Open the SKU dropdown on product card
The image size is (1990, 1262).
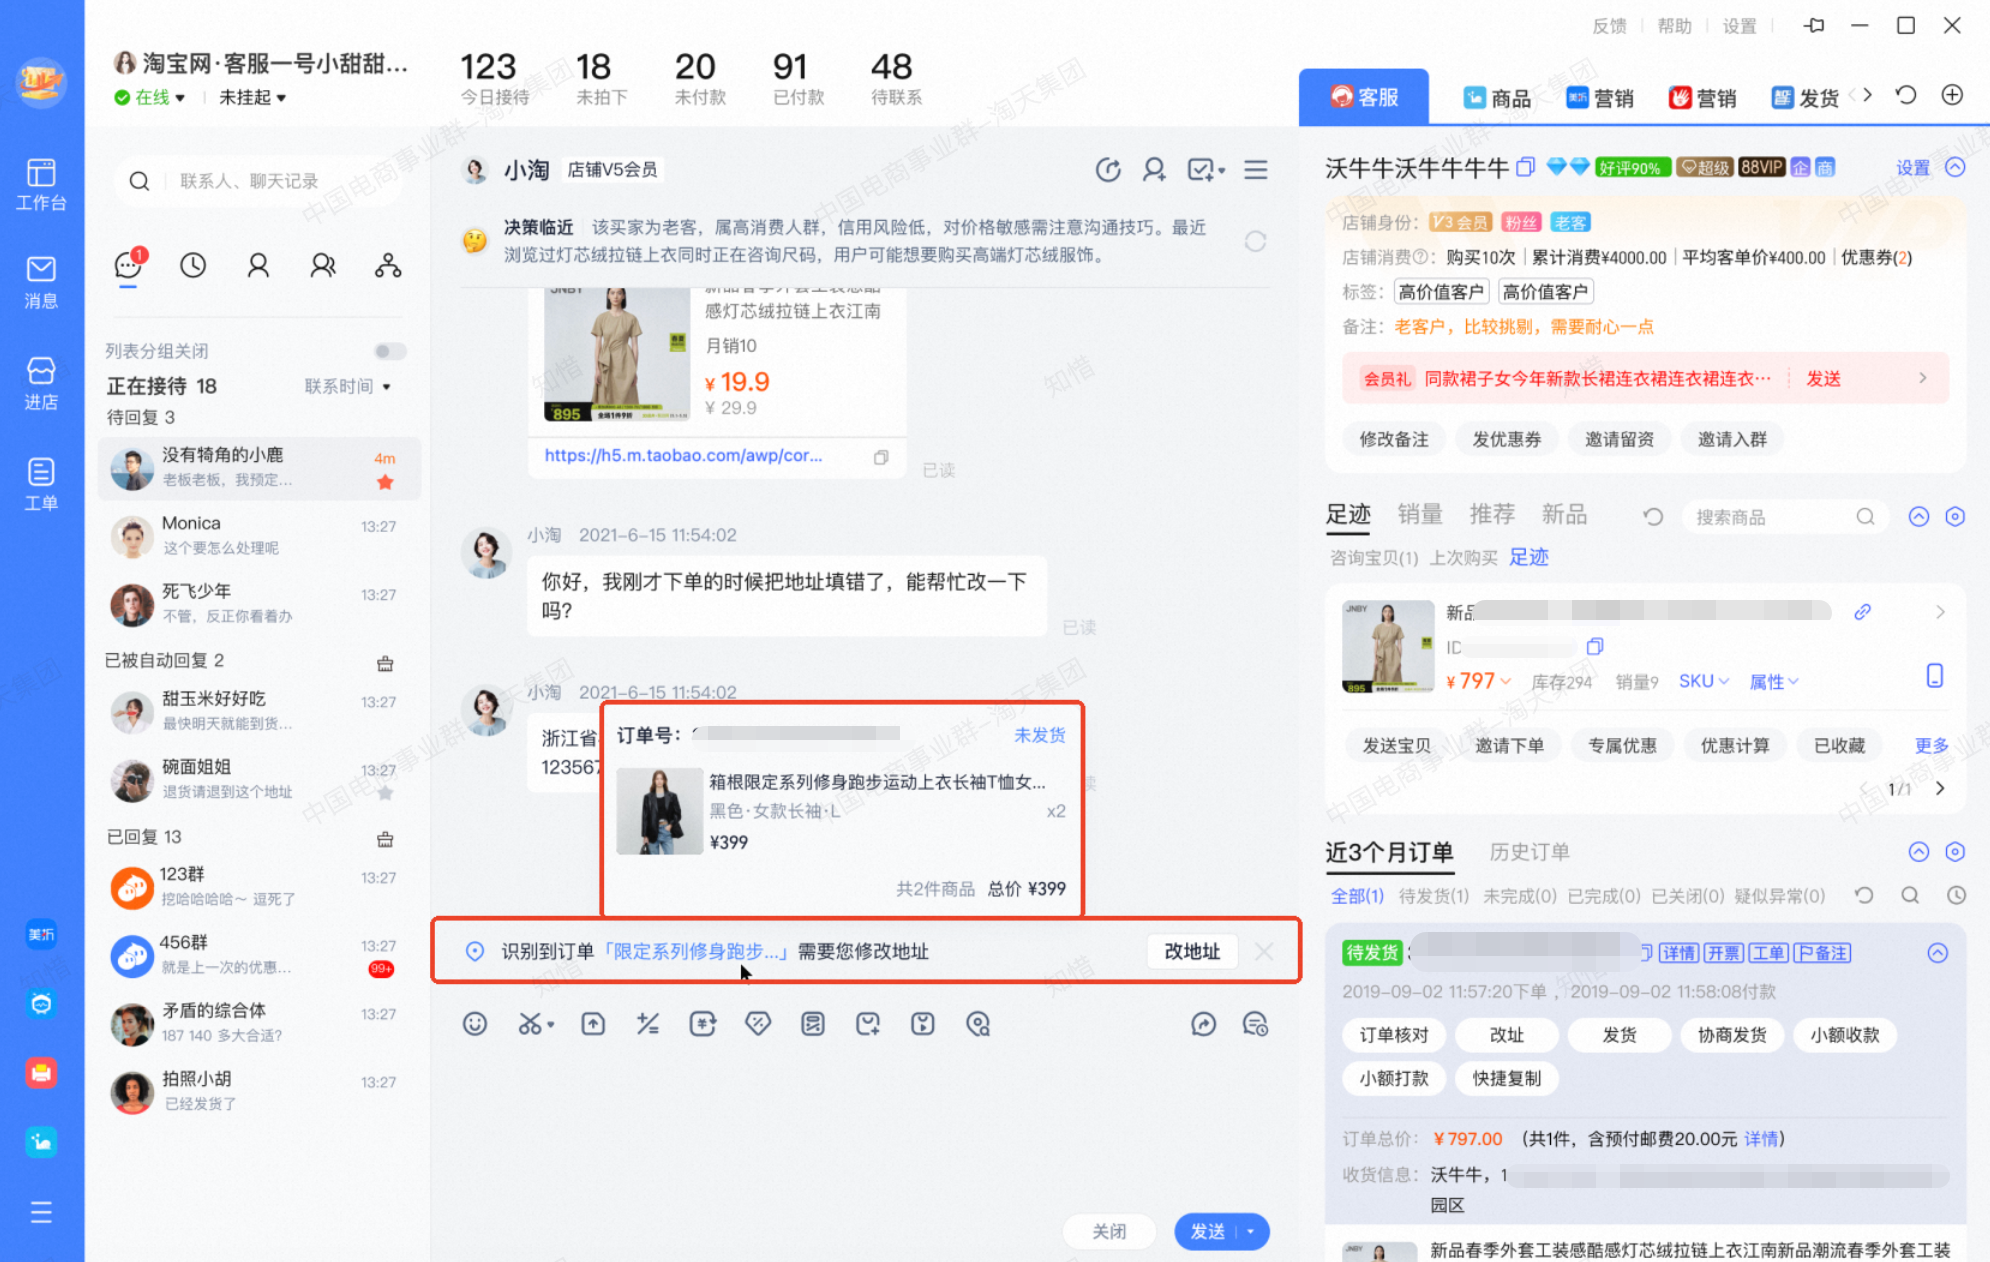click(x=1703, y=681)
